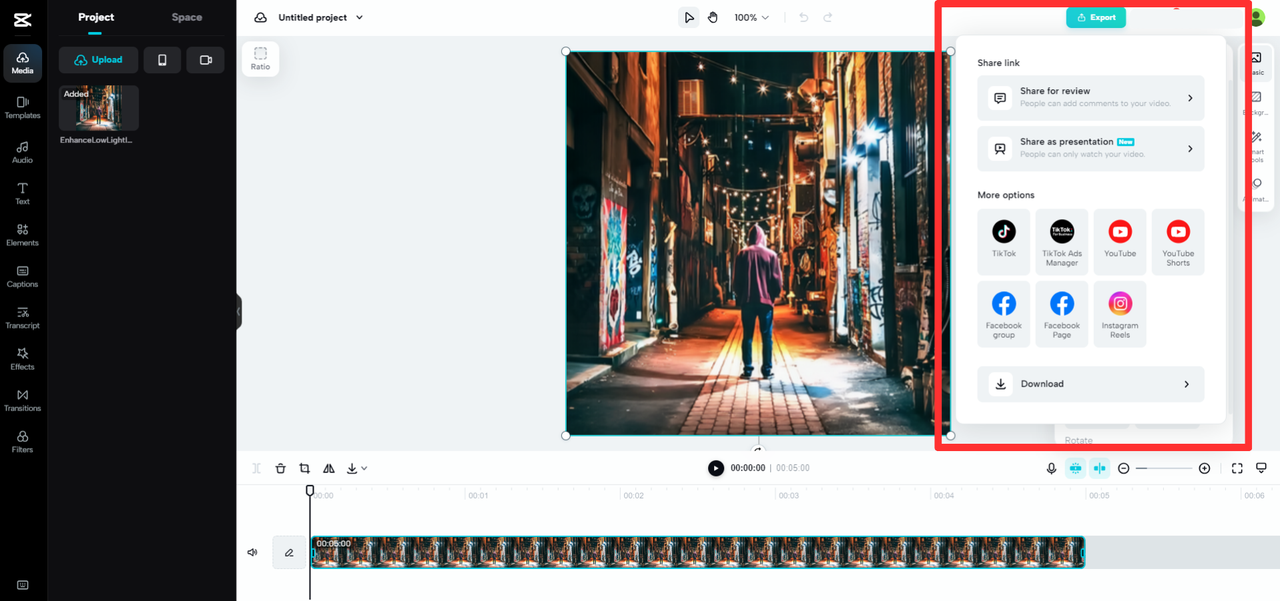
Task: Toggle the timeline auto-align preview-axis button
Action: tap(1099, 468)
